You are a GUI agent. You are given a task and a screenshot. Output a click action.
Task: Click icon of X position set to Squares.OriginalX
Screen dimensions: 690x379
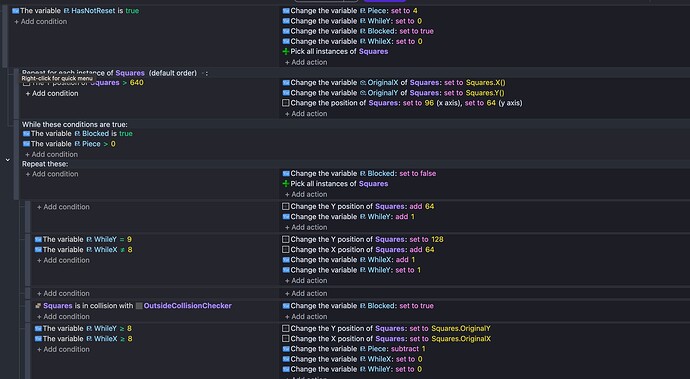click(286, 339)
